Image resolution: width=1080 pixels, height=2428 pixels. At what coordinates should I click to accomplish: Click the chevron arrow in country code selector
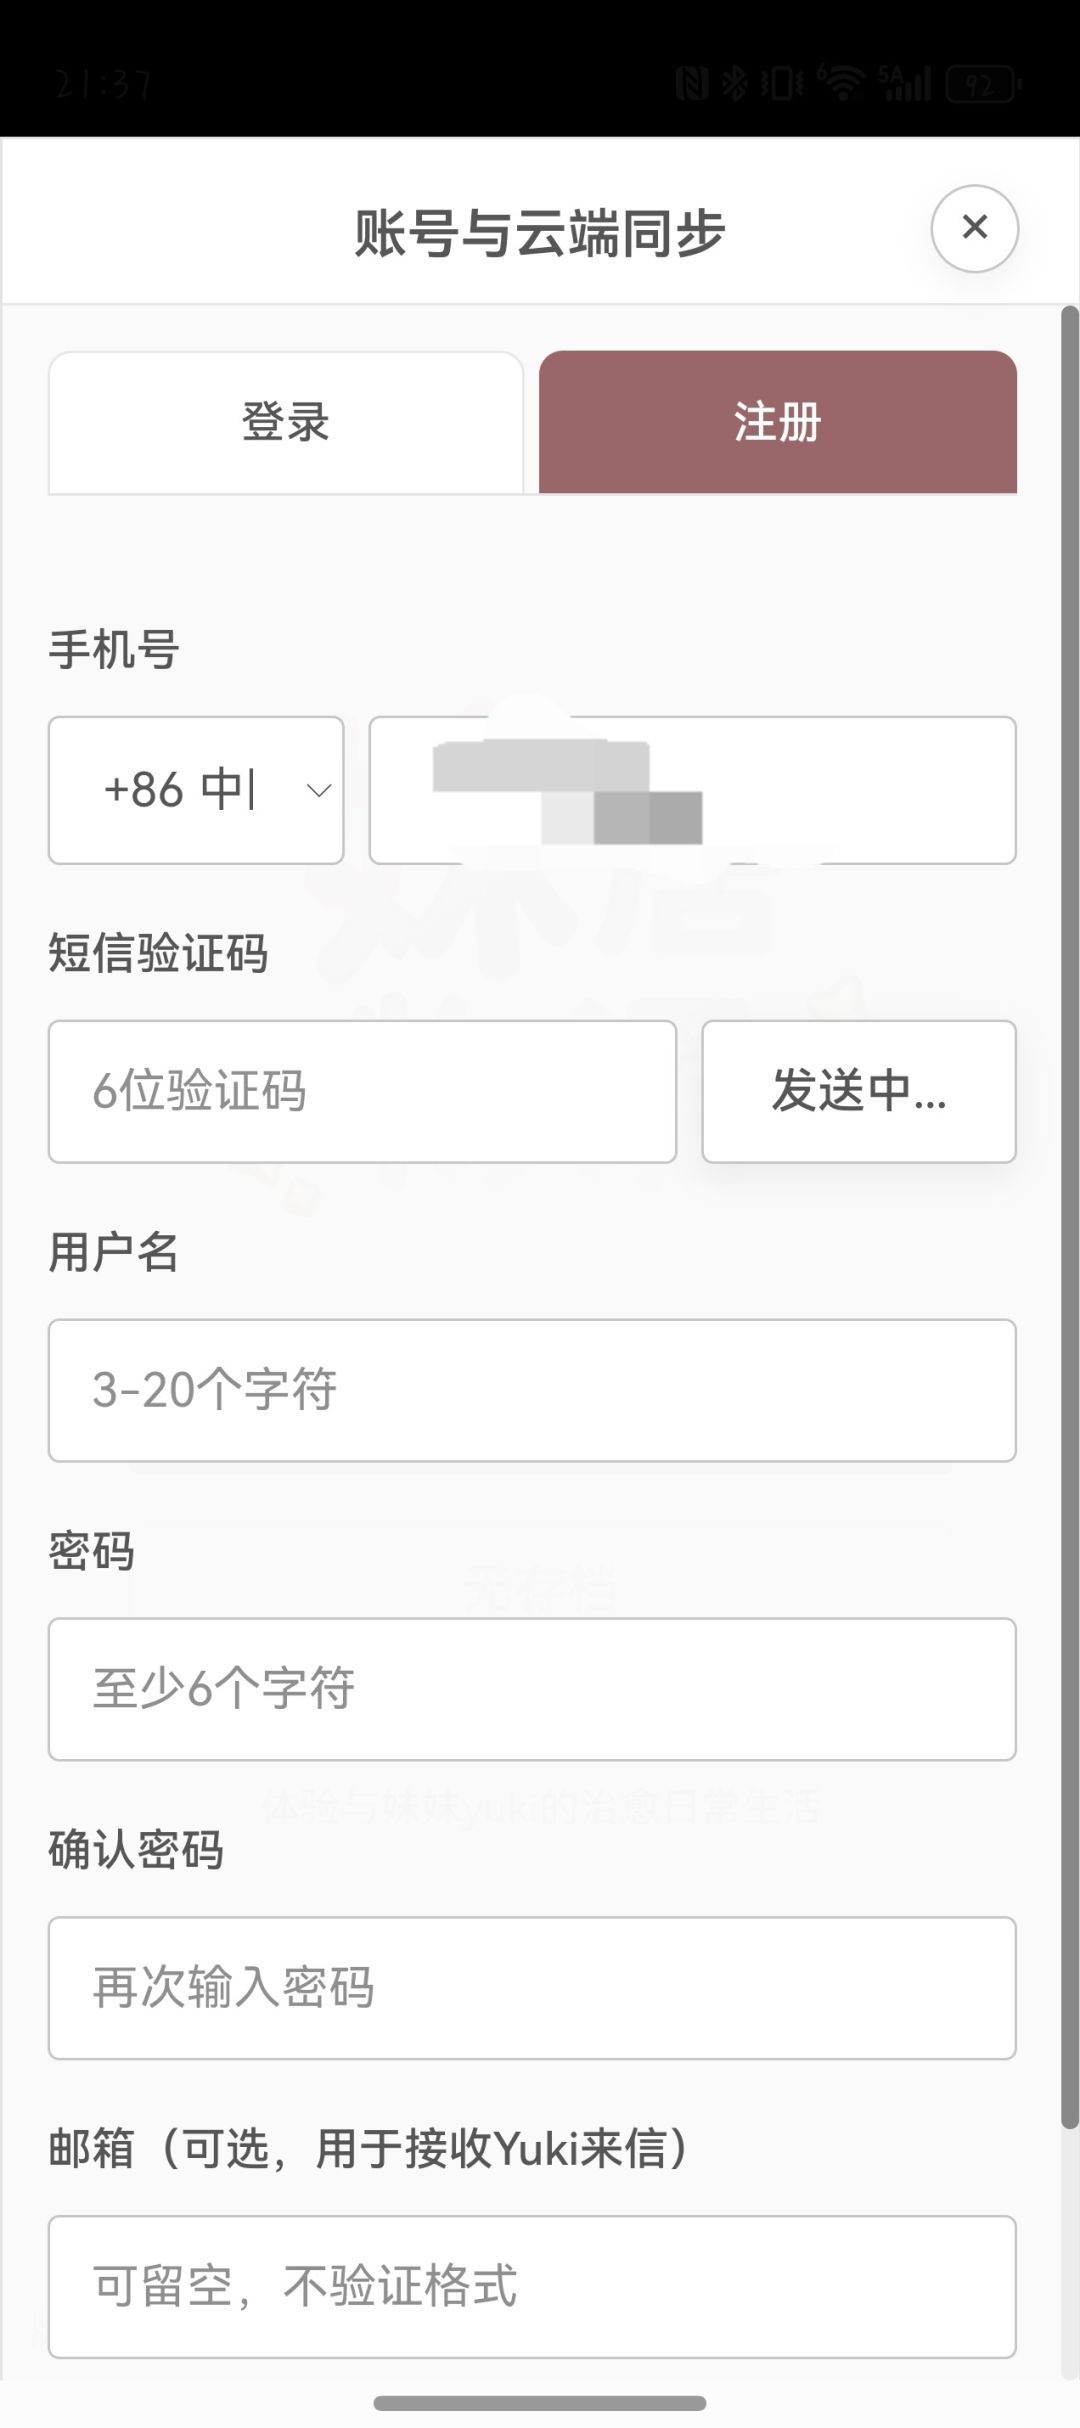pos(319,791)
